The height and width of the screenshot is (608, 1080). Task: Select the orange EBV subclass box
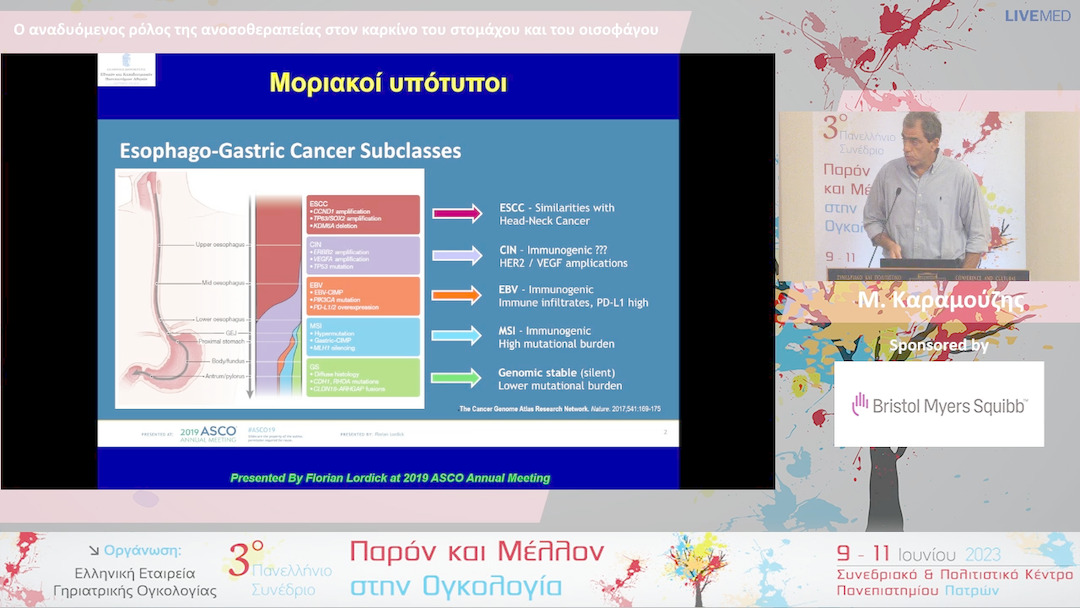[x=362, y=296]
